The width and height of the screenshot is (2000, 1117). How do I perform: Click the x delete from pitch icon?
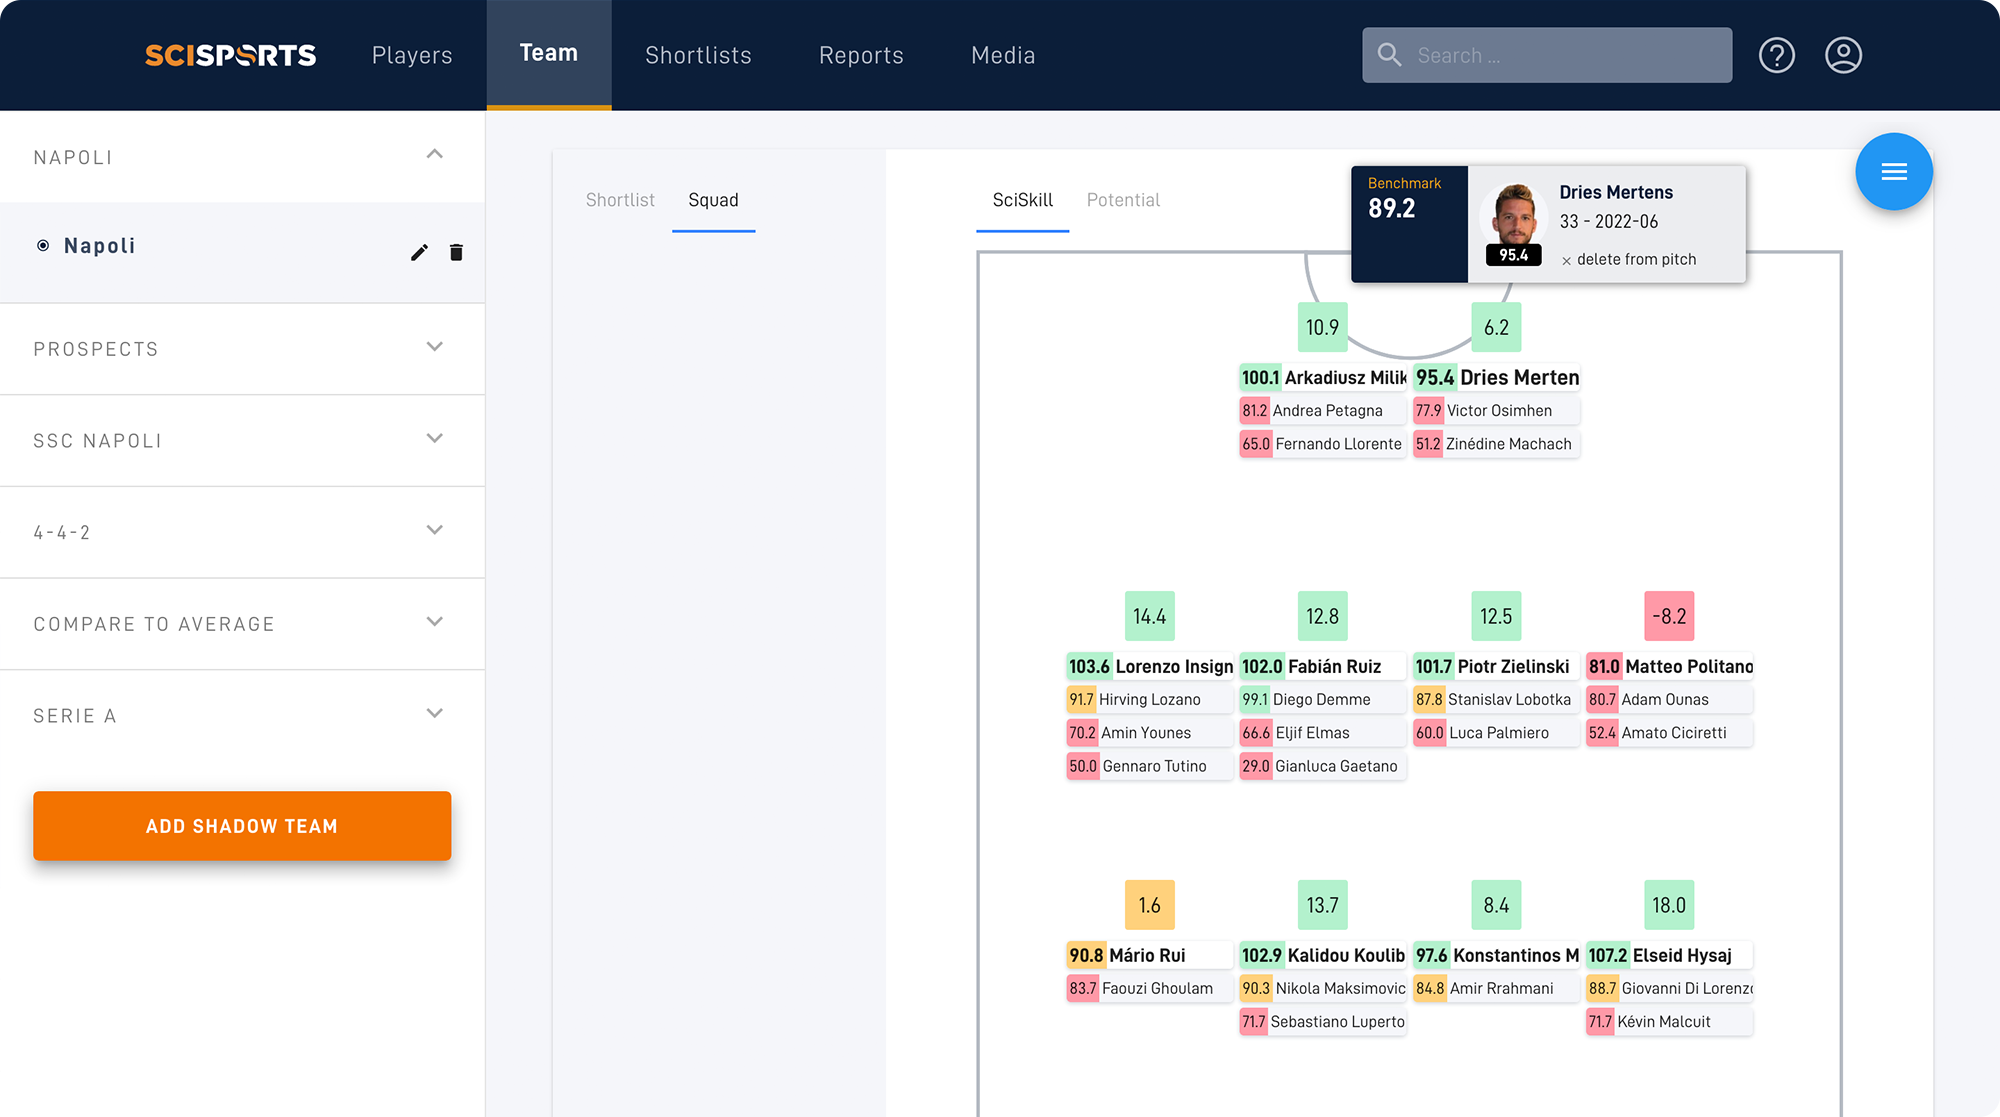tap(1566, 260)
